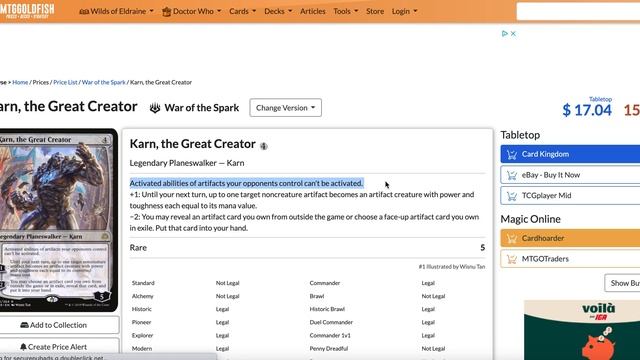Click '#1 Illustrated by Wisnu Tan' text
The height and width of the screenshot is (360, 640).
[x=452, y=267]
